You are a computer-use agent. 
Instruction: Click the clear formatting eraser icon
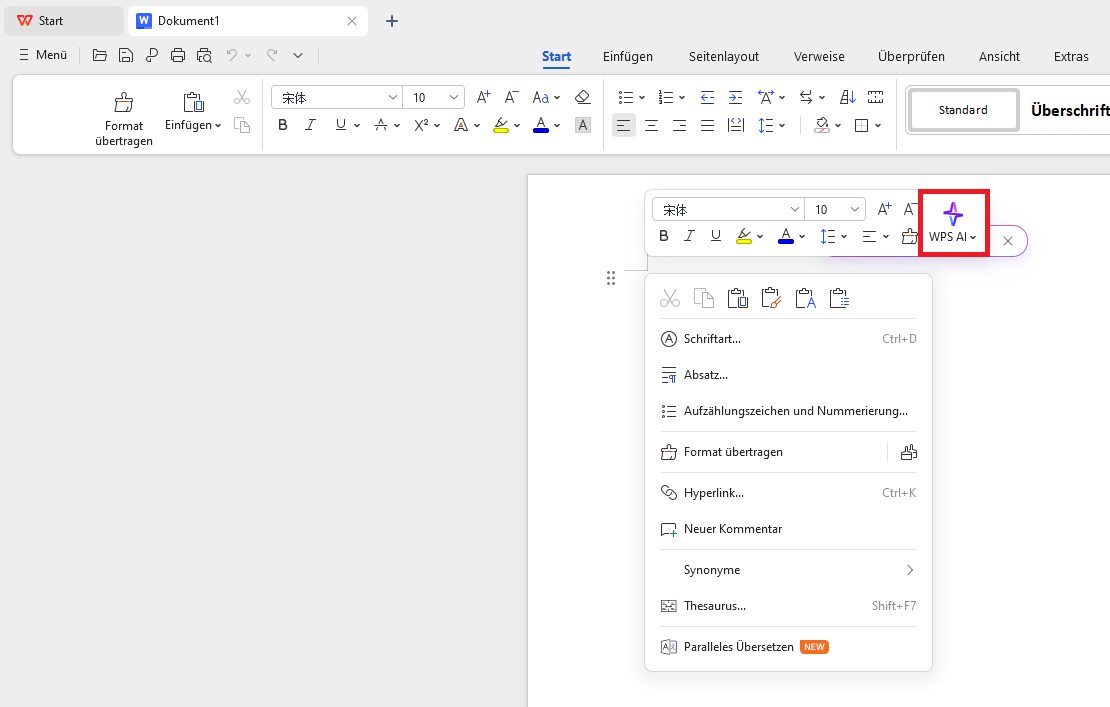(x=583, y=97)
